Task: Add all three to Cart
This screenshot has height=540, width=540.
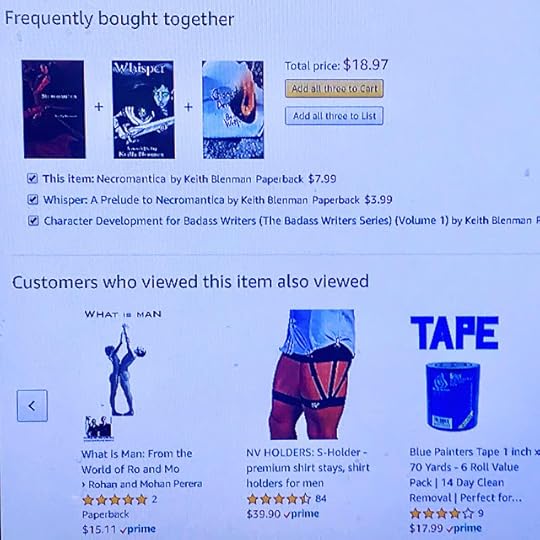Action: [x=334, y=89]
